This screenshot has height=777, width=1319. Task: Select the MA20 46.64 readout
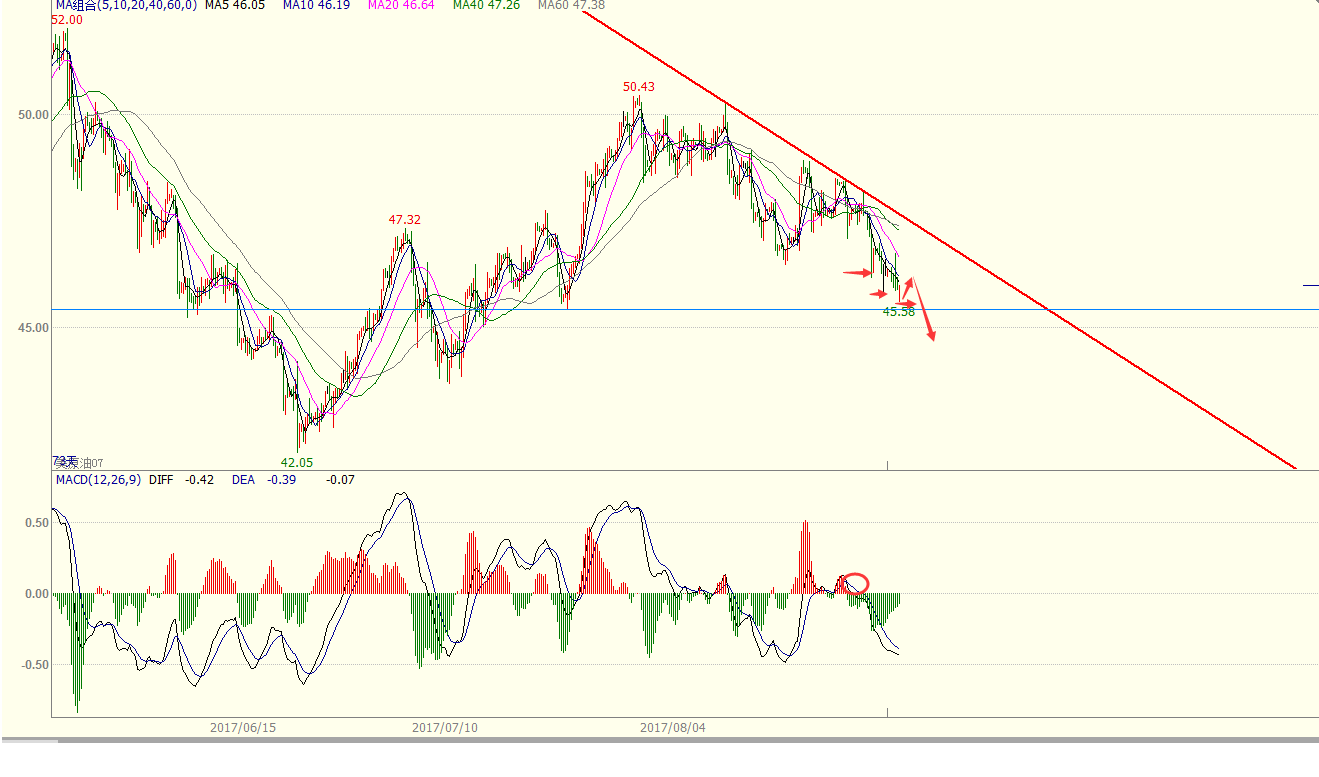coord(401,5)
